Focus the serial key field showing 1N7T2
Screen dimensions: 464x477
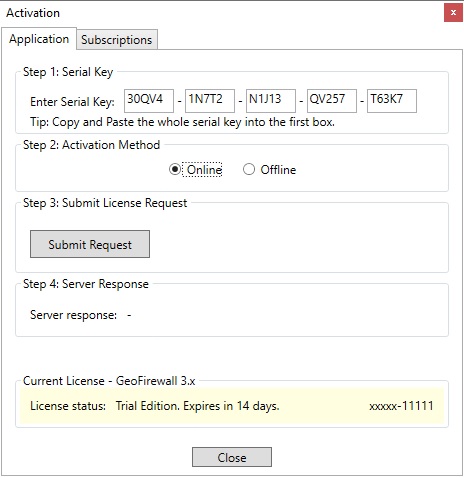click(x=210, y=101)
